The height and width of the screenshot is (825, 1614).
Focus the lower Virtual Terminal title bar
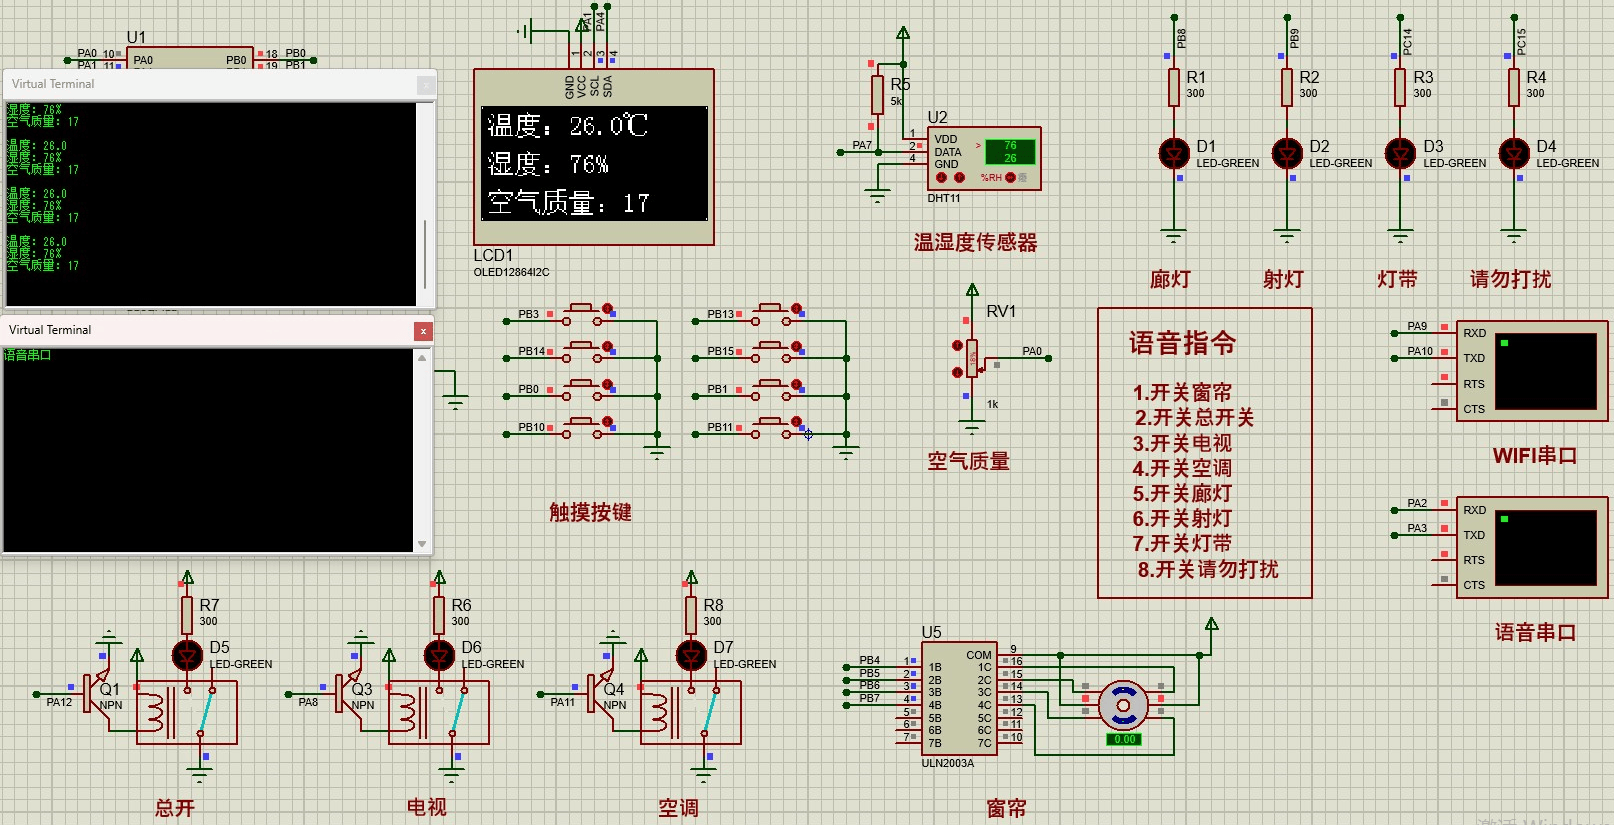click(200, 330)
